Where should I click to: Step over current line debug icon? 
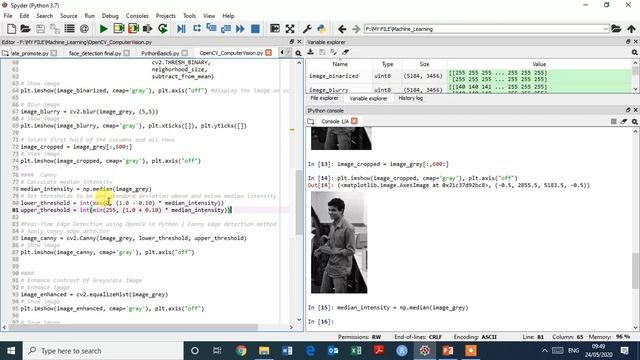click(x=197, y=29)
